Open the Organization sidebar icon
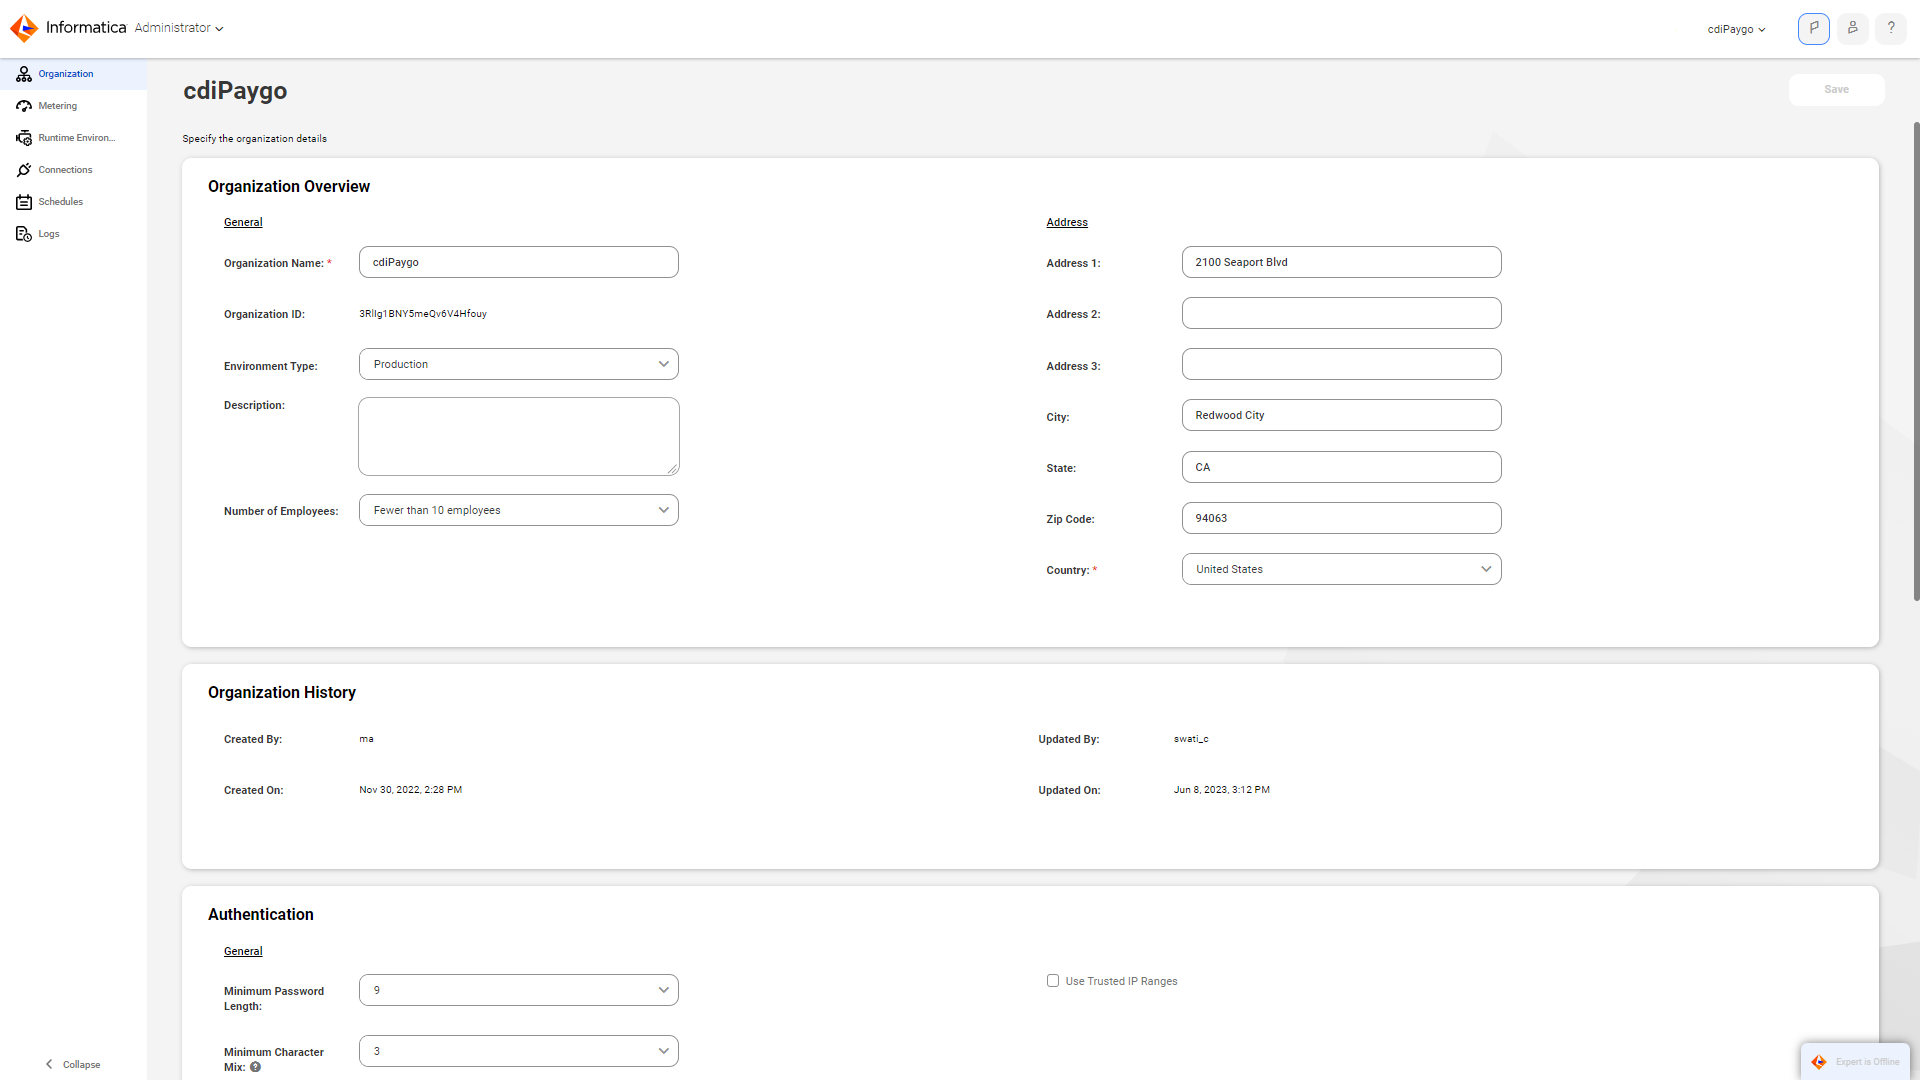The height and width of the screenshot is (1080, 1920). pos(24,74)
